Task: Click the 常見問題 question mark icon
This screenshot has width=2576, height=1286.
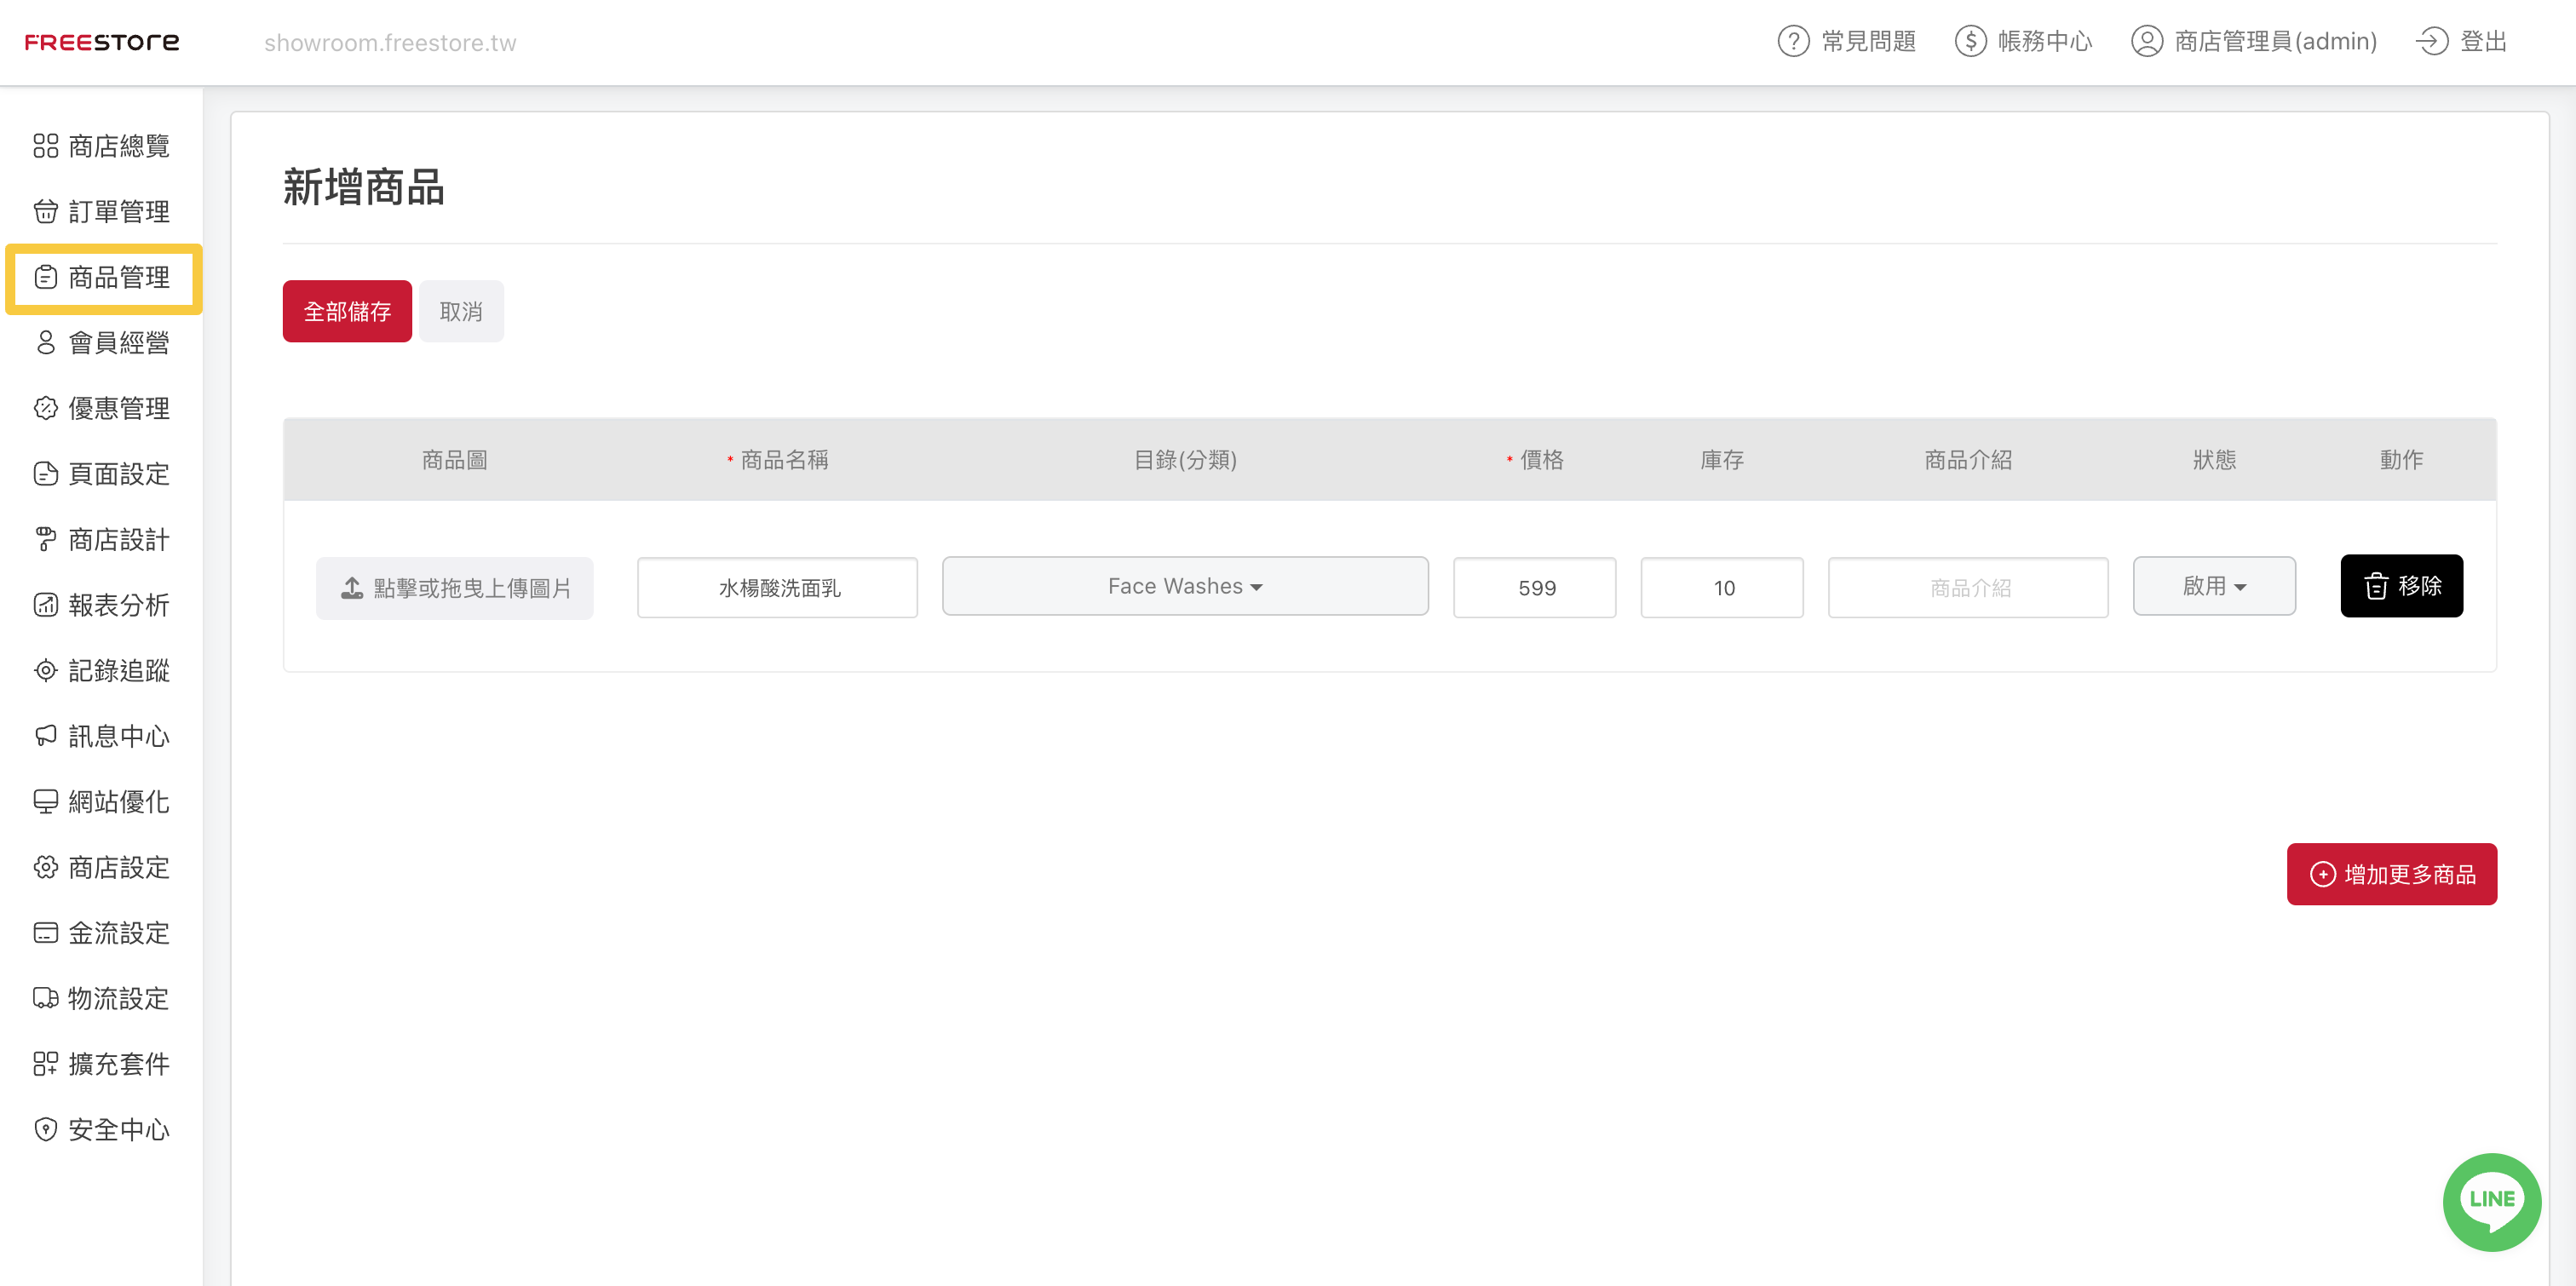Action: (1793, 41)
